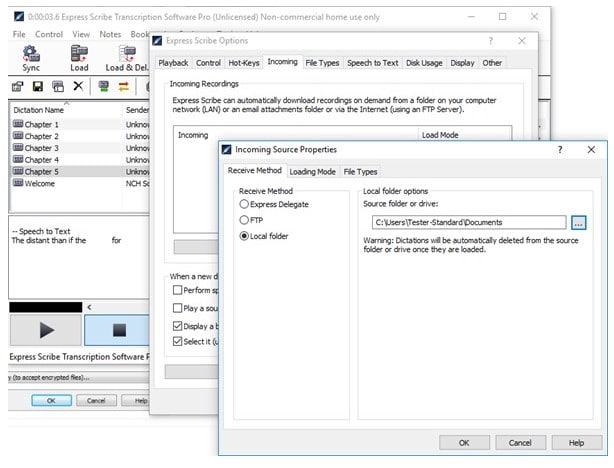
Task: Click the Incoming Source Properties logo icon
Action: [x=226, y=149]
